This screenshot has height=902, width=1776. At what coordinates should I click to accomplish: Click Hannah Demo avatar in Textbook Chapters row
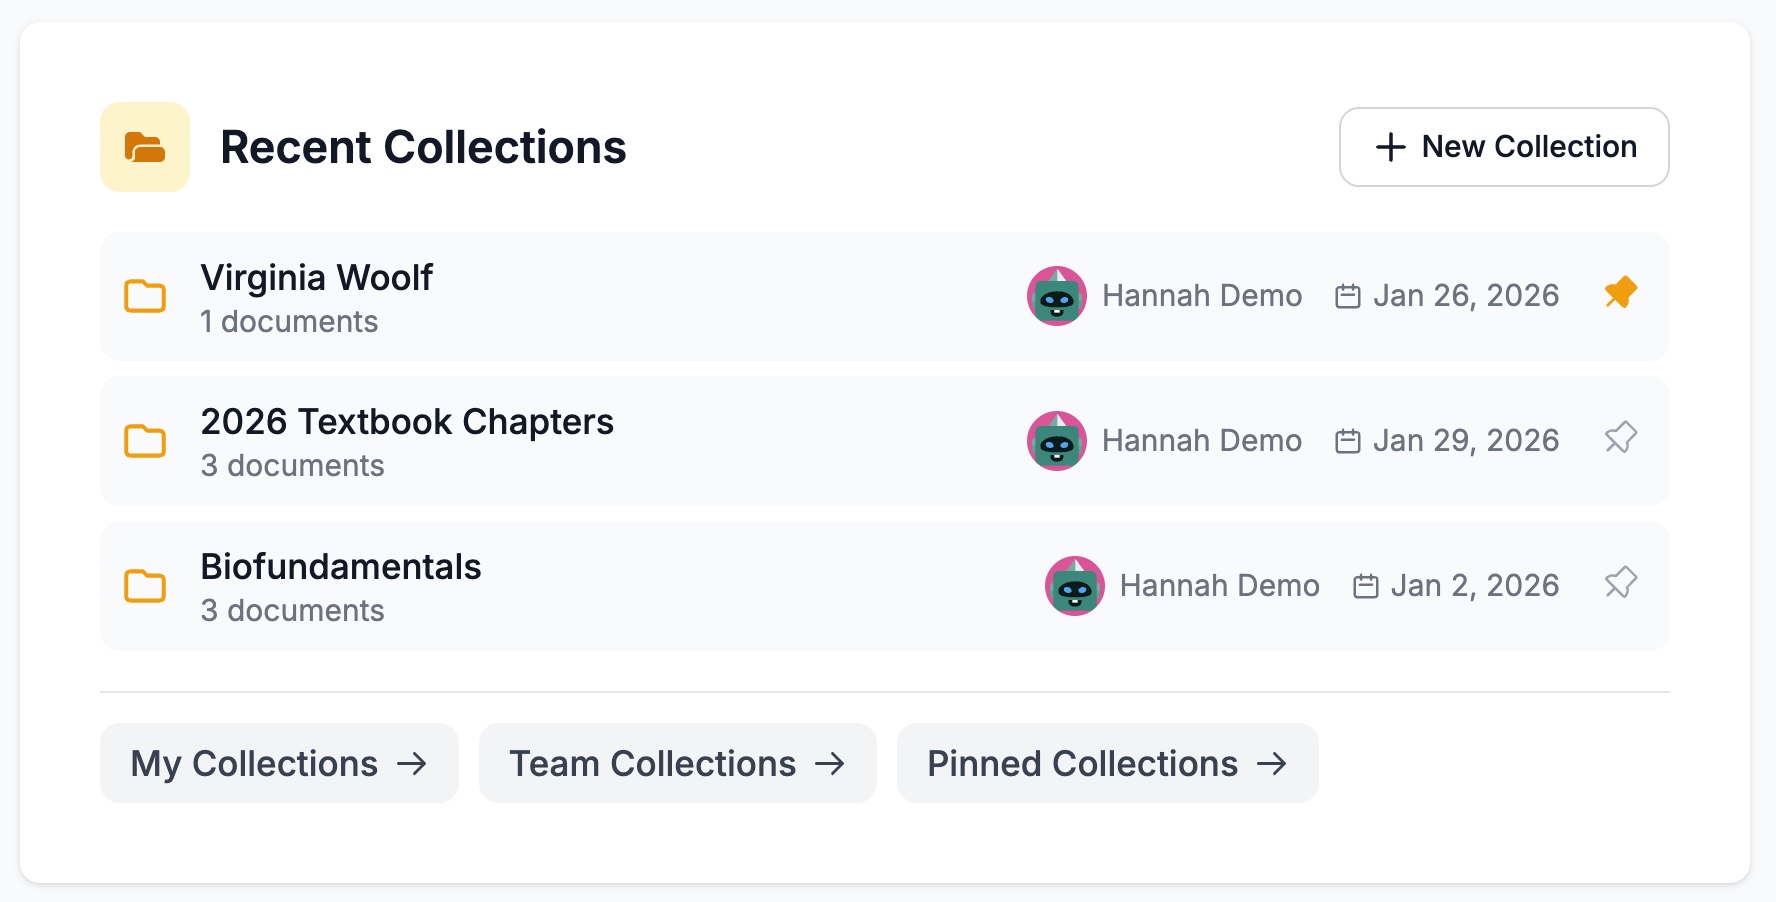(x=1056, y=441)
